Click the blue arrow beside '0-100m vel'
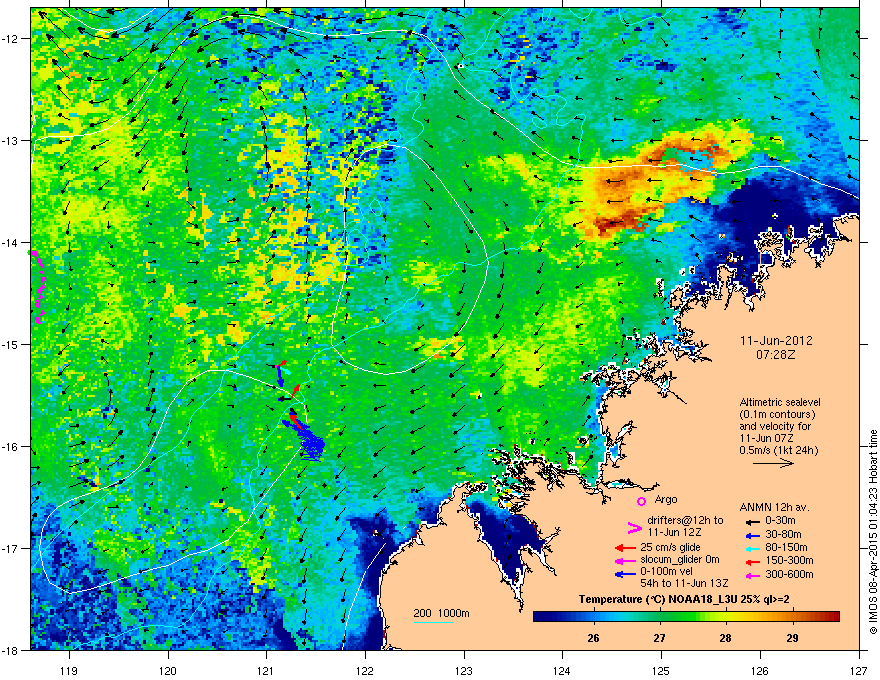The height and width of the screenshot is (680, 880). coord(625,574)
